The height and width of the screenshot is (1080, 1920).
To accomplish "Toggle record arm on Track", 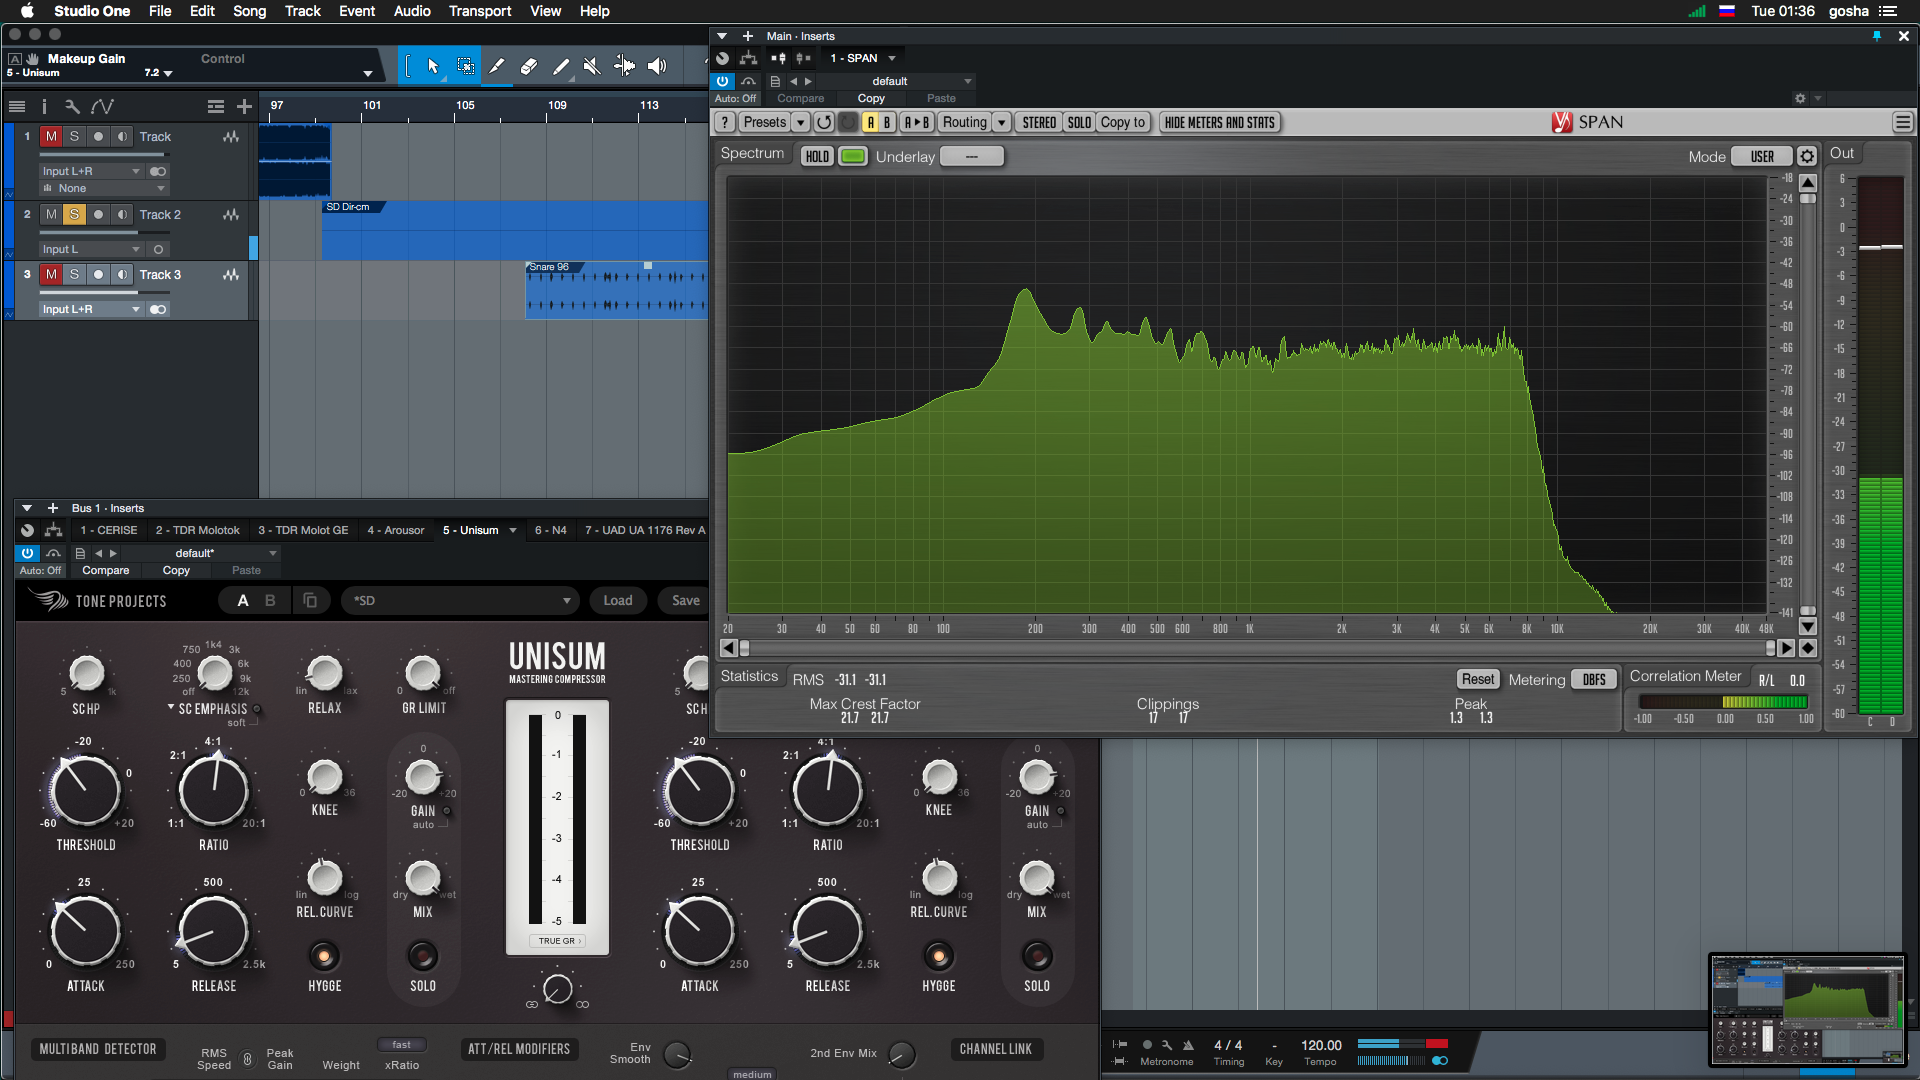I will pyautogui.click(x=98, y=136).
